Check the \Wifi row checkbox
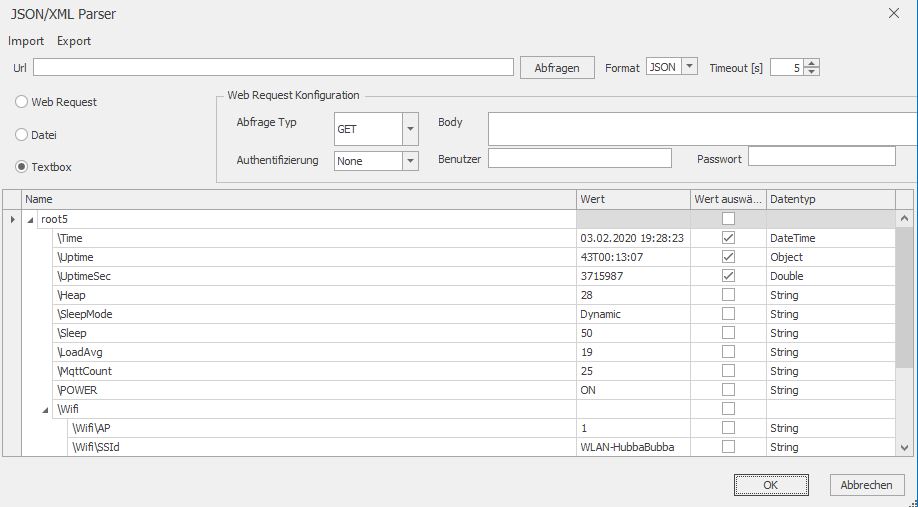 pyautogui.click(x=728, y=409)
